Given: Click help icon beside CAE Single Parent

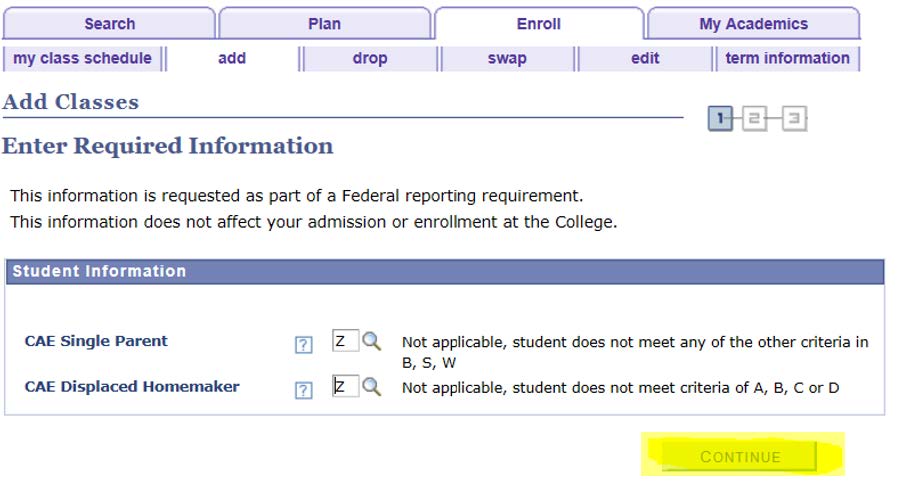Looking at the screenshot, I should point(304,345).
